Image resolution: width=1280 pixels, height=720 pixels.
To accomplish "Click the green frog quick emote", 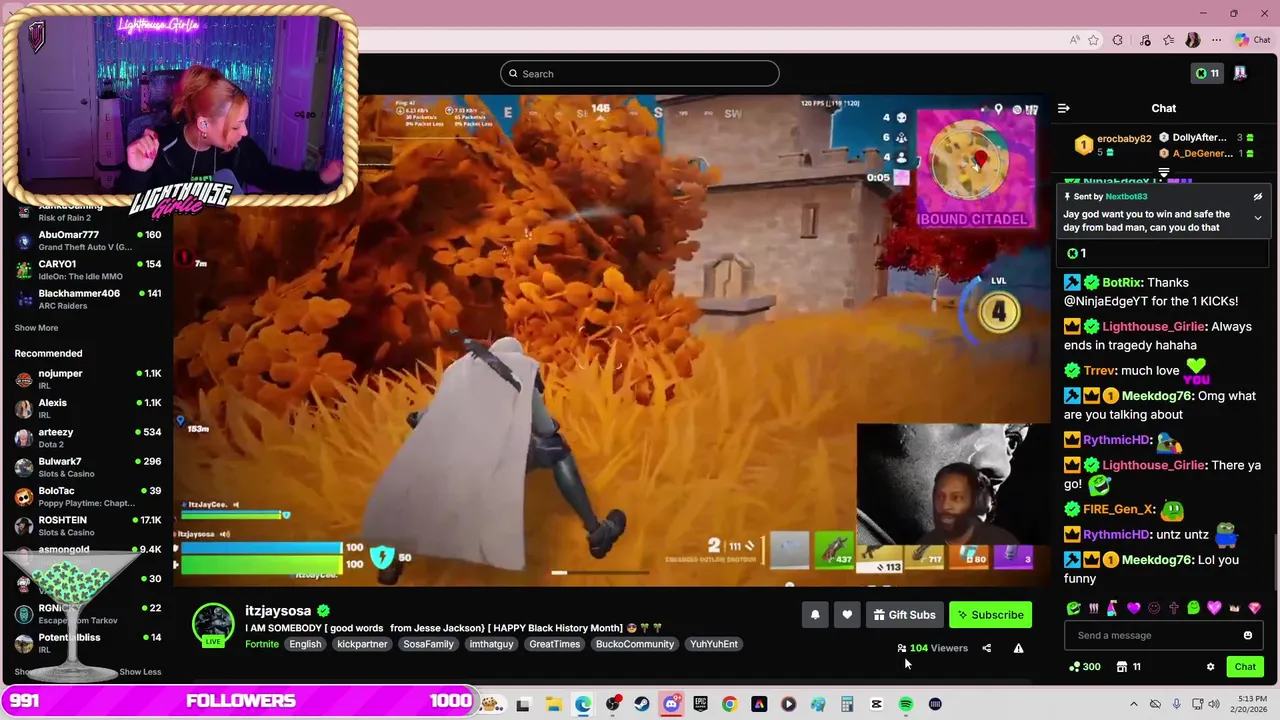I will click(x=1073, y=608).
